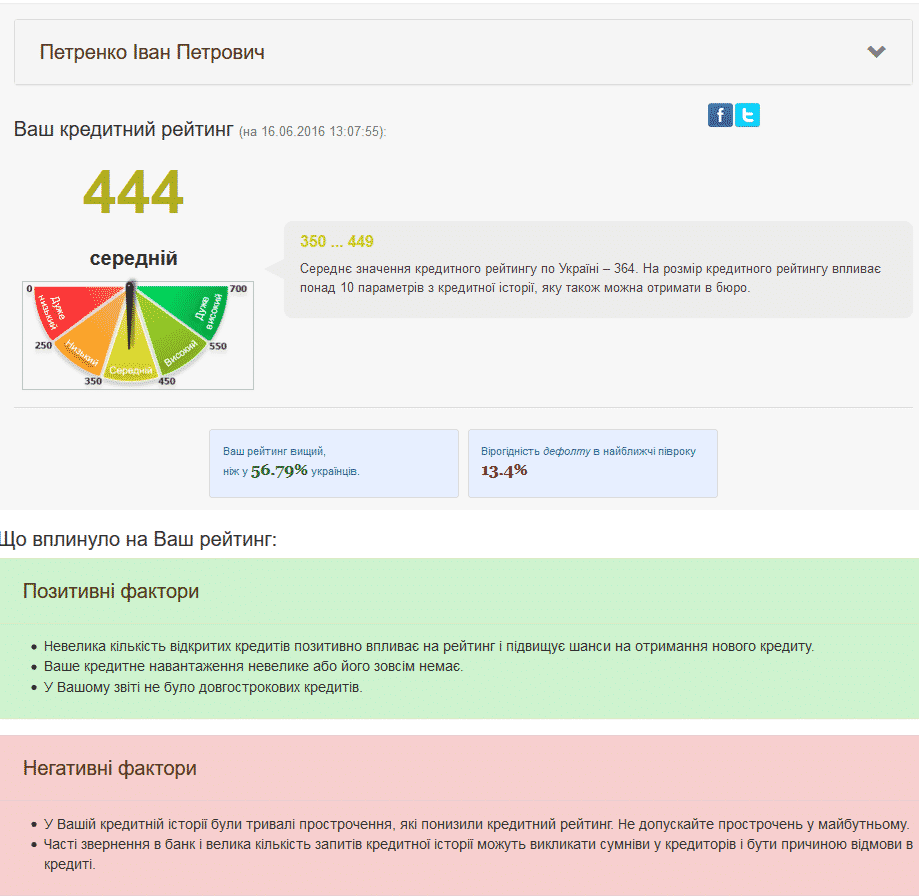
Task: Share rating on Facebook
Action: pos(720,115)
